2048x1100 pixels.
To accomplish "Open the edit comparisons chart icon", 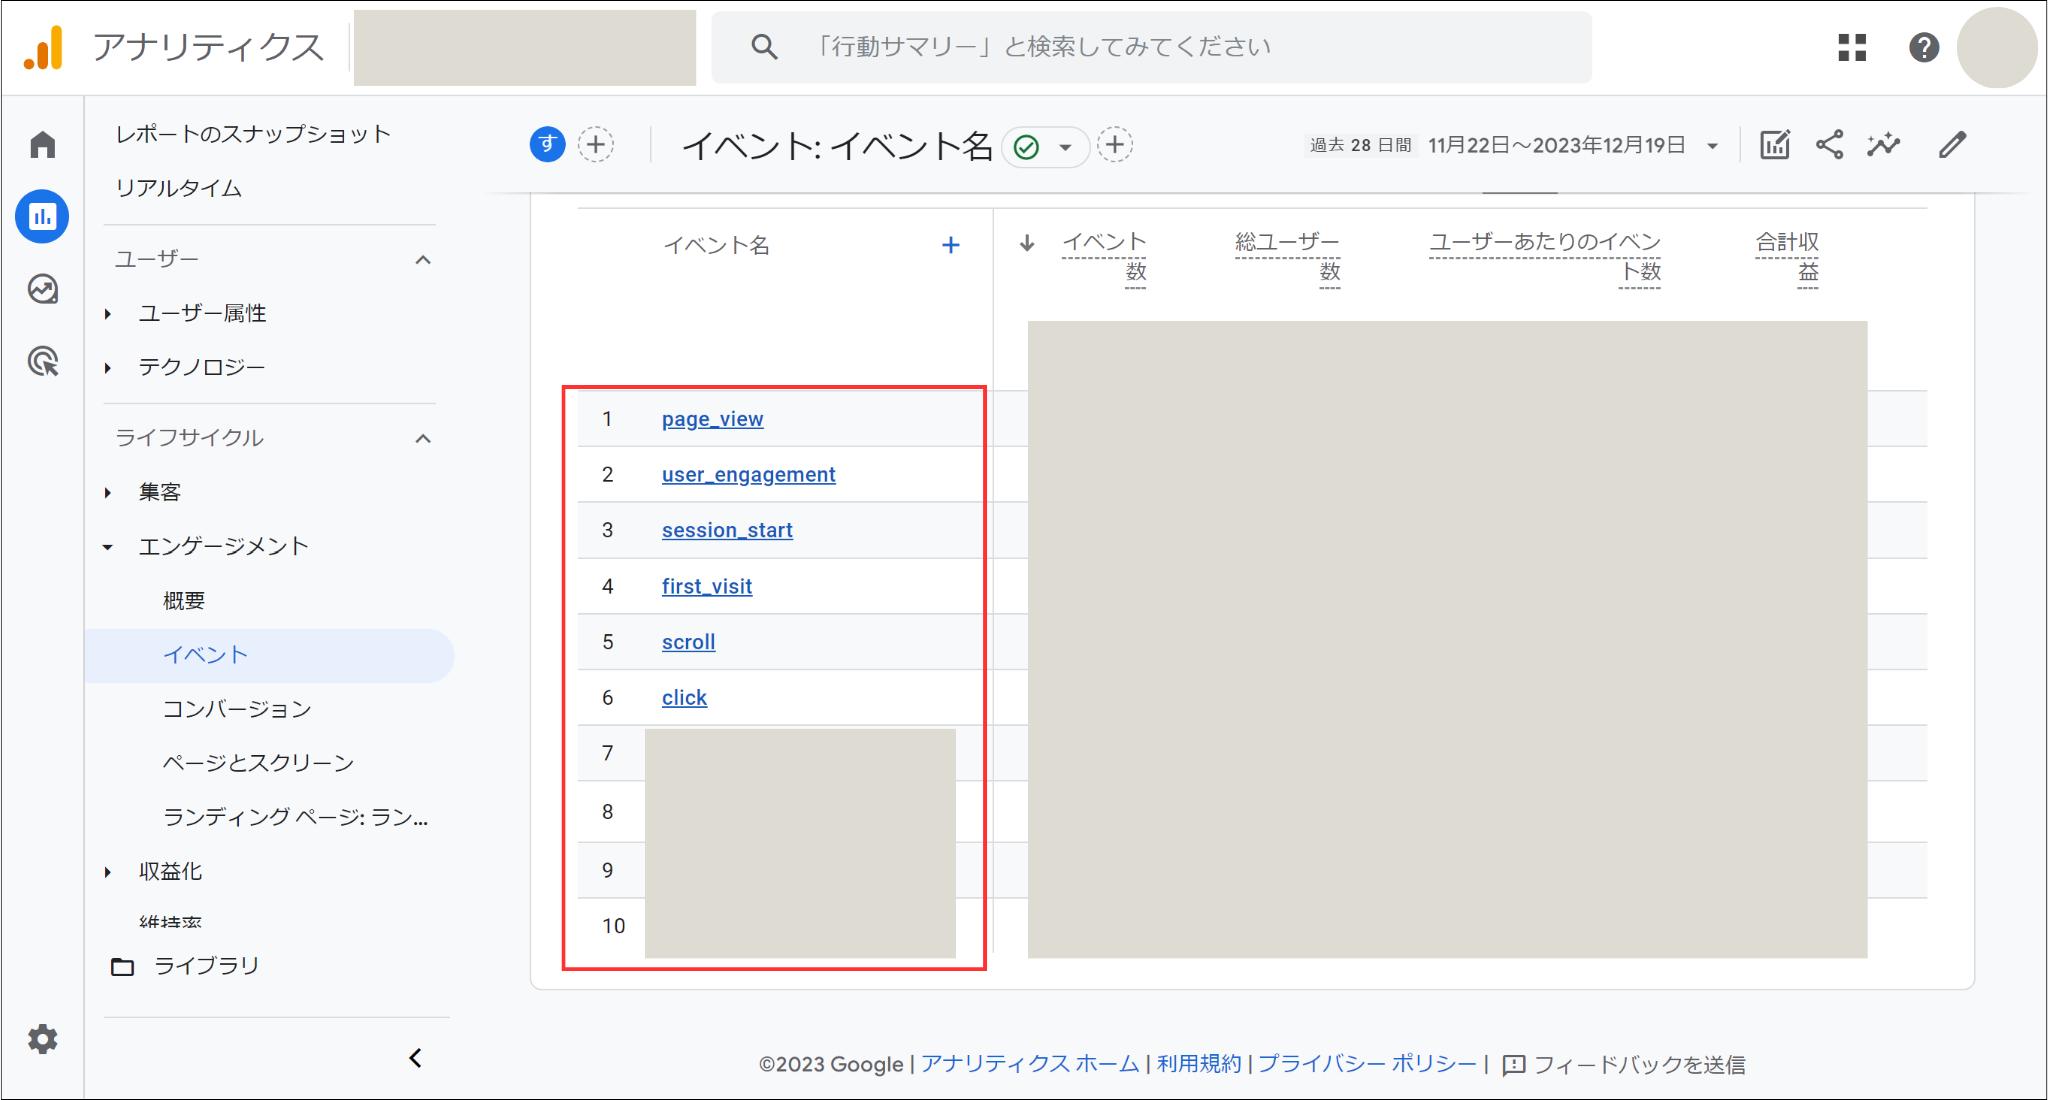I will [1774, 145].
